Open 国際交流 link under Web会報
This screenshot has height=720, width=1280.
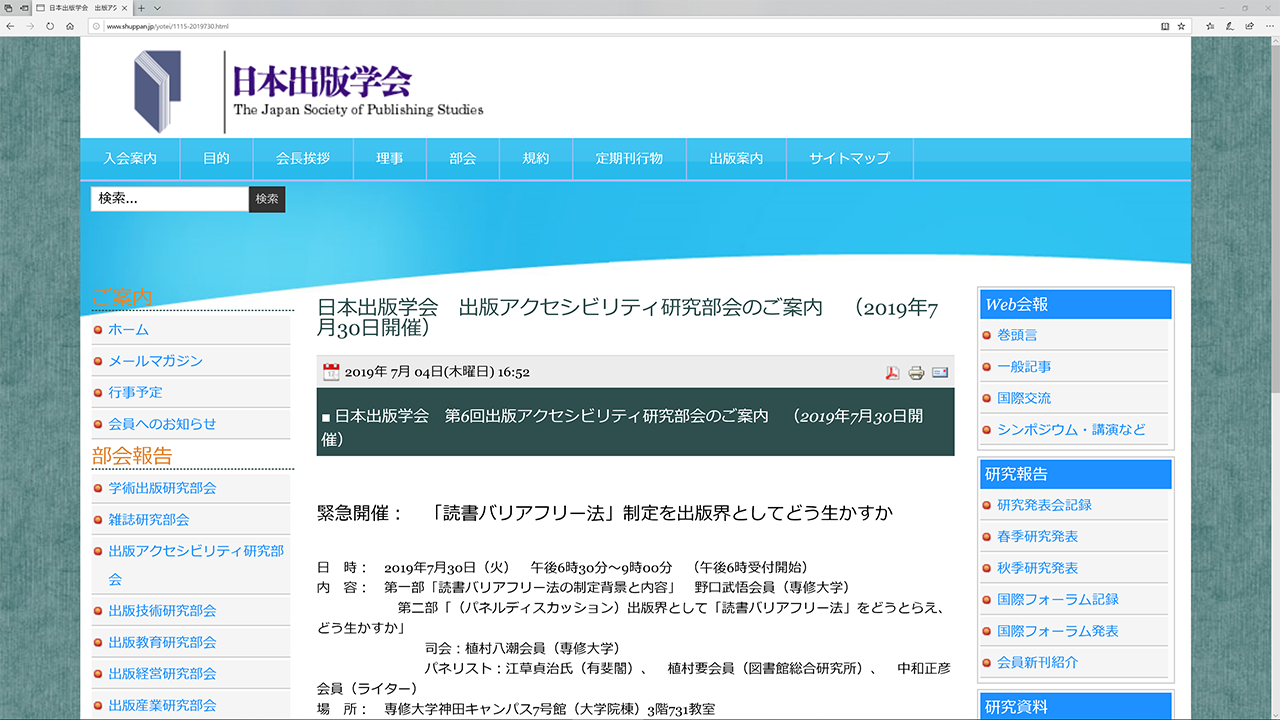(1024, 398)
